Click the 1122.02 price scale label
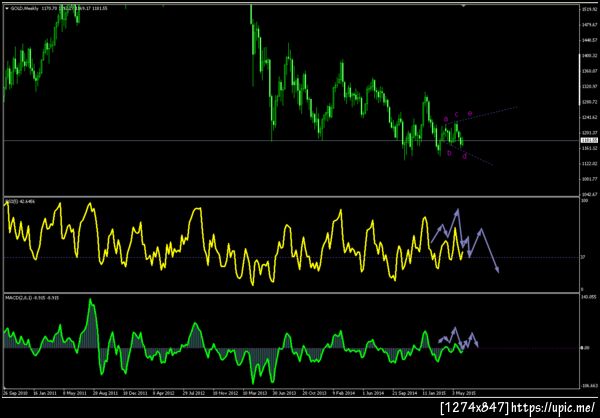The height and width of the screenshot is (418, 600). 588,163
